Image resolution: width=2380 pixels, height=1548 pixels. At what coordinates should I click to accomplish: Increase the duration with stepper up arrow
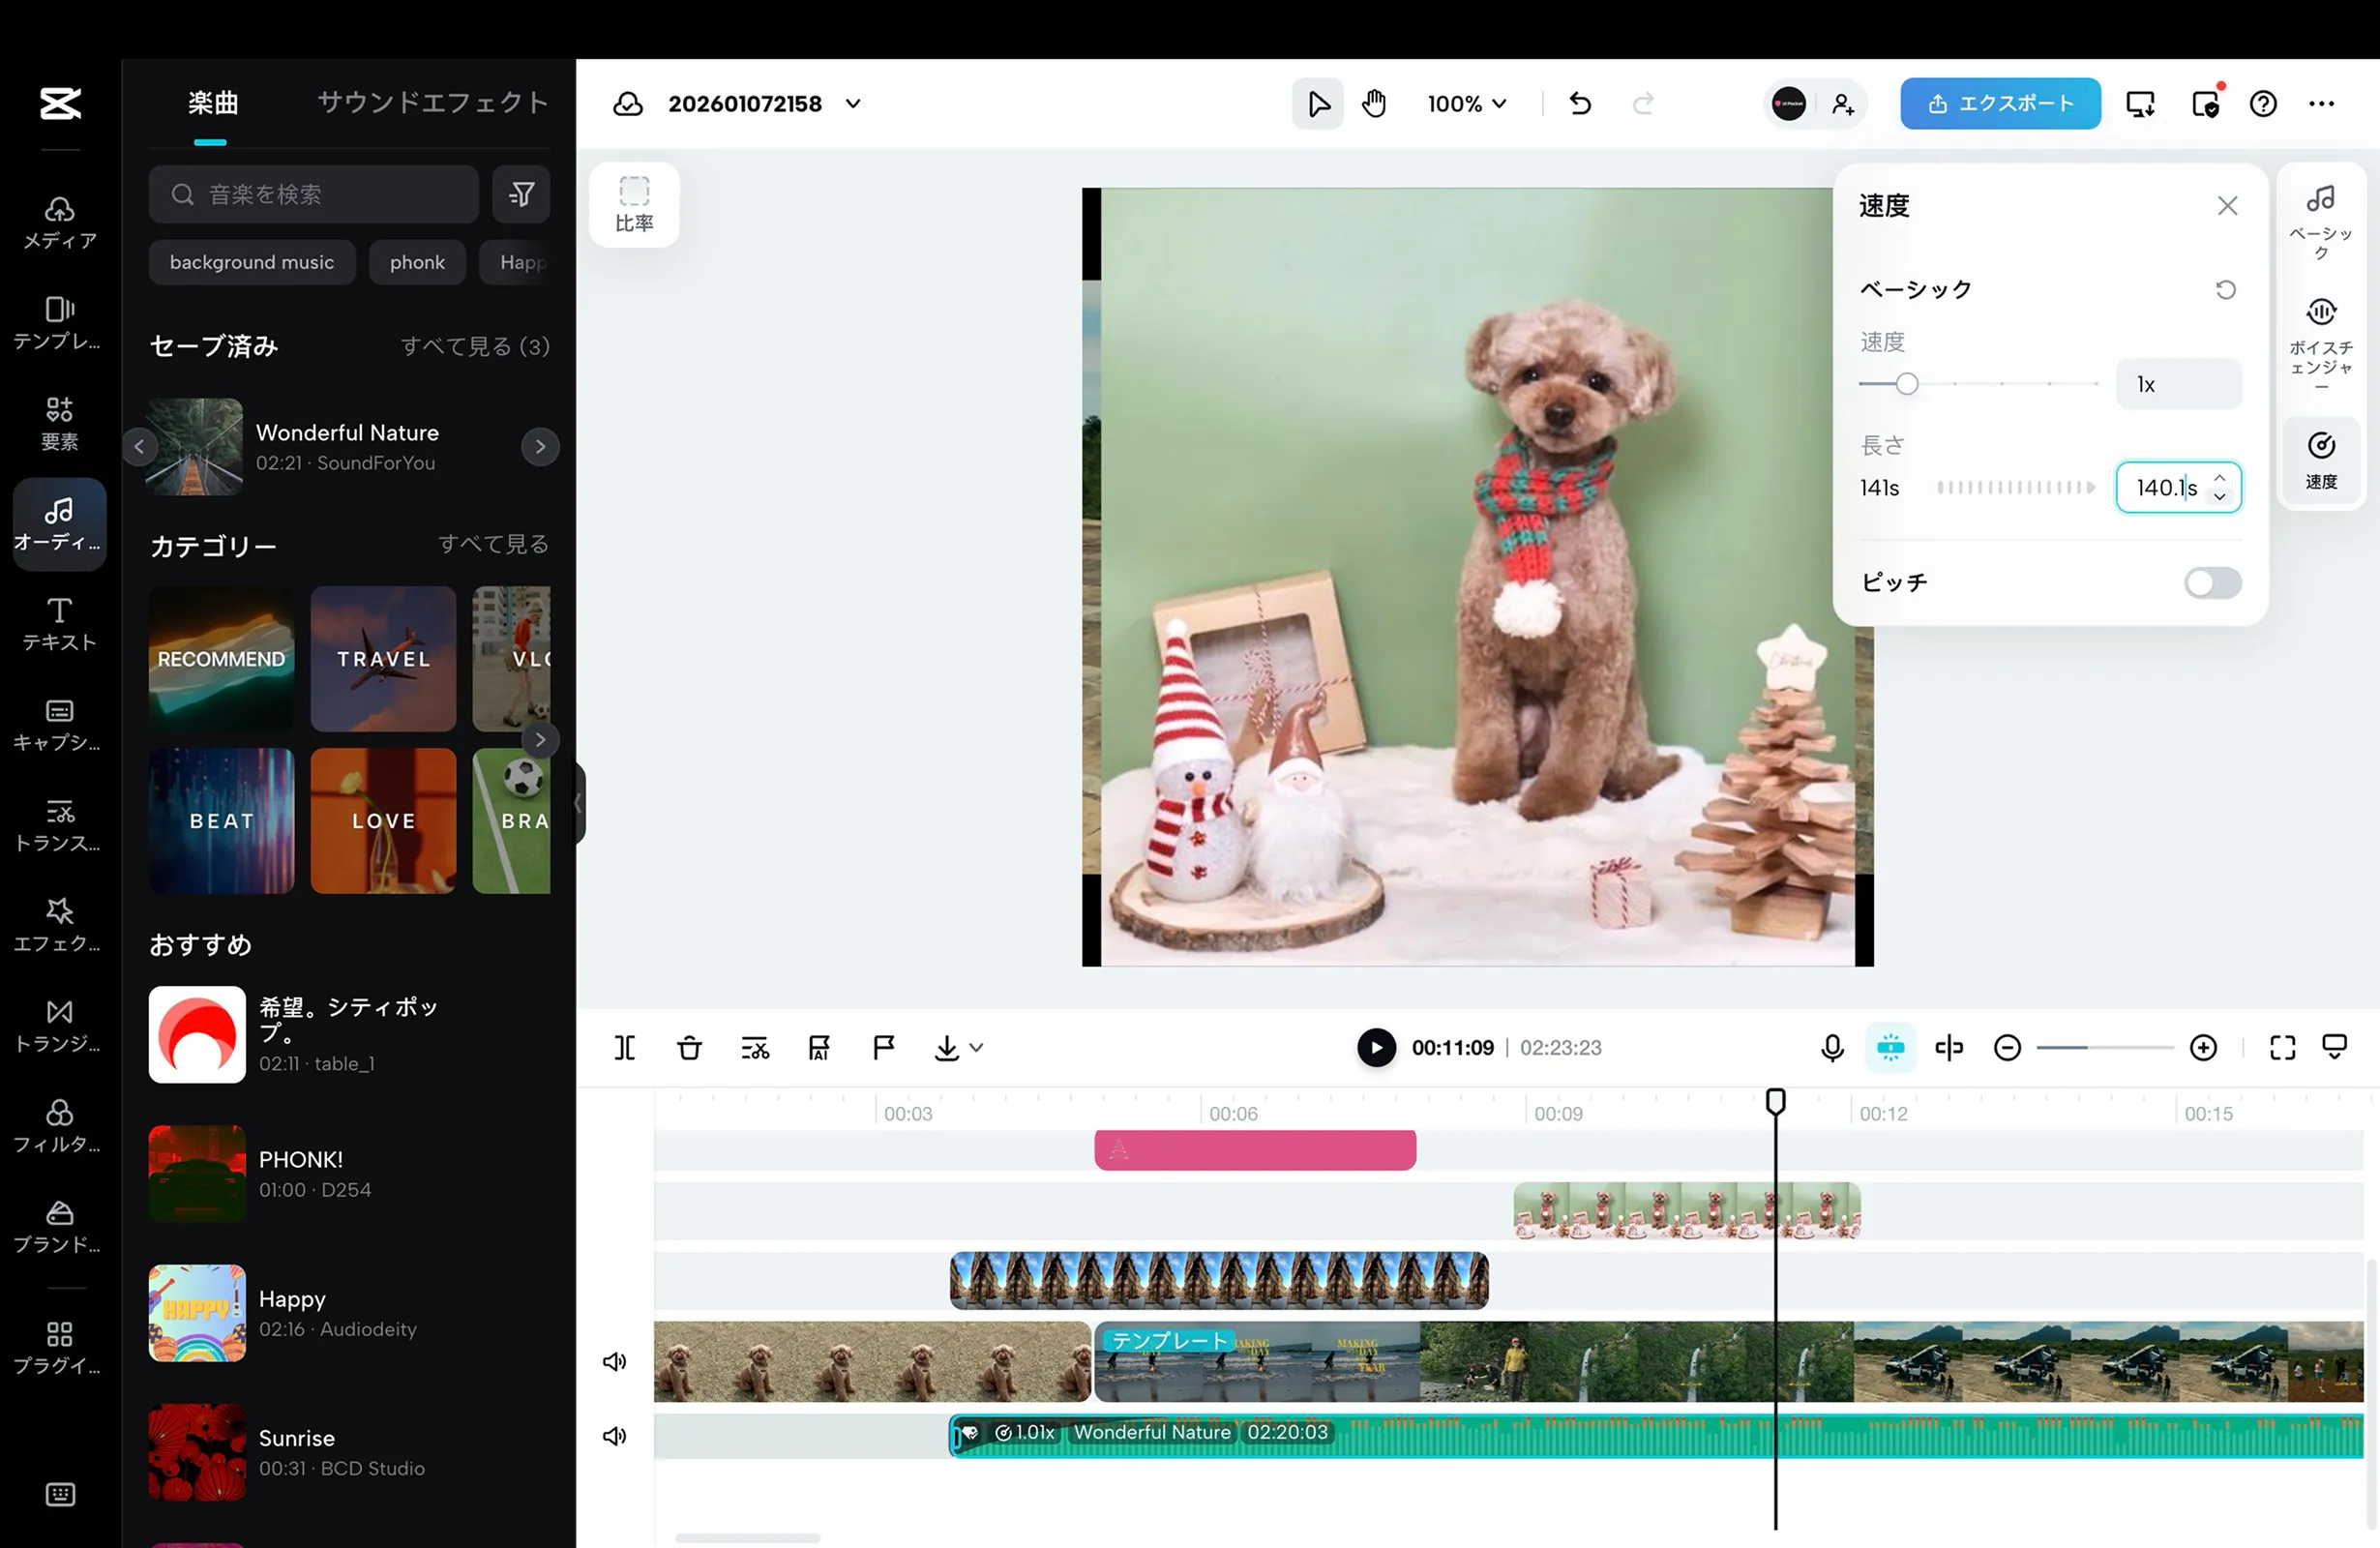pos(2219,477)
